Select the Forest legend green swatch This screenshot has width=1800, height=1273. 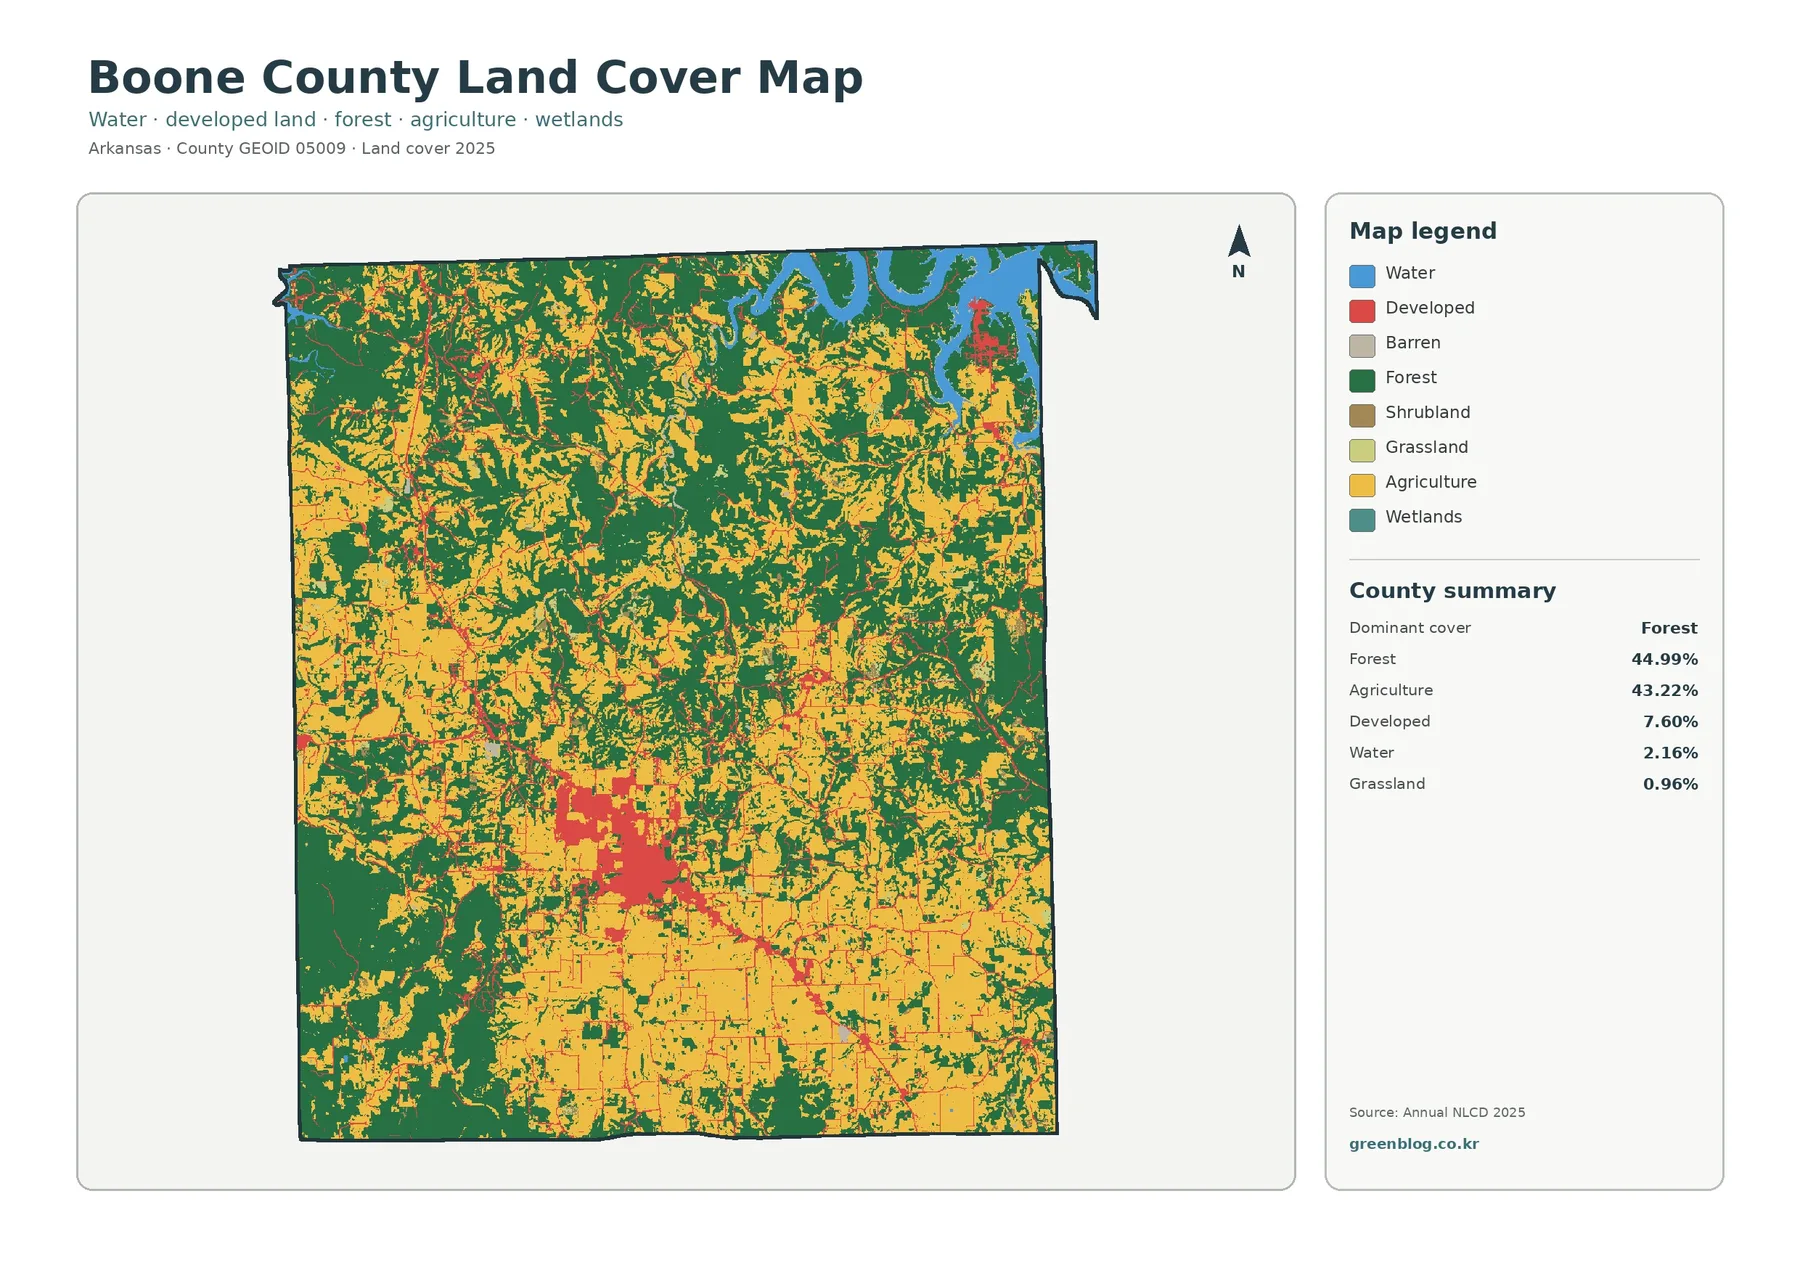click(x=1362, y=381)
